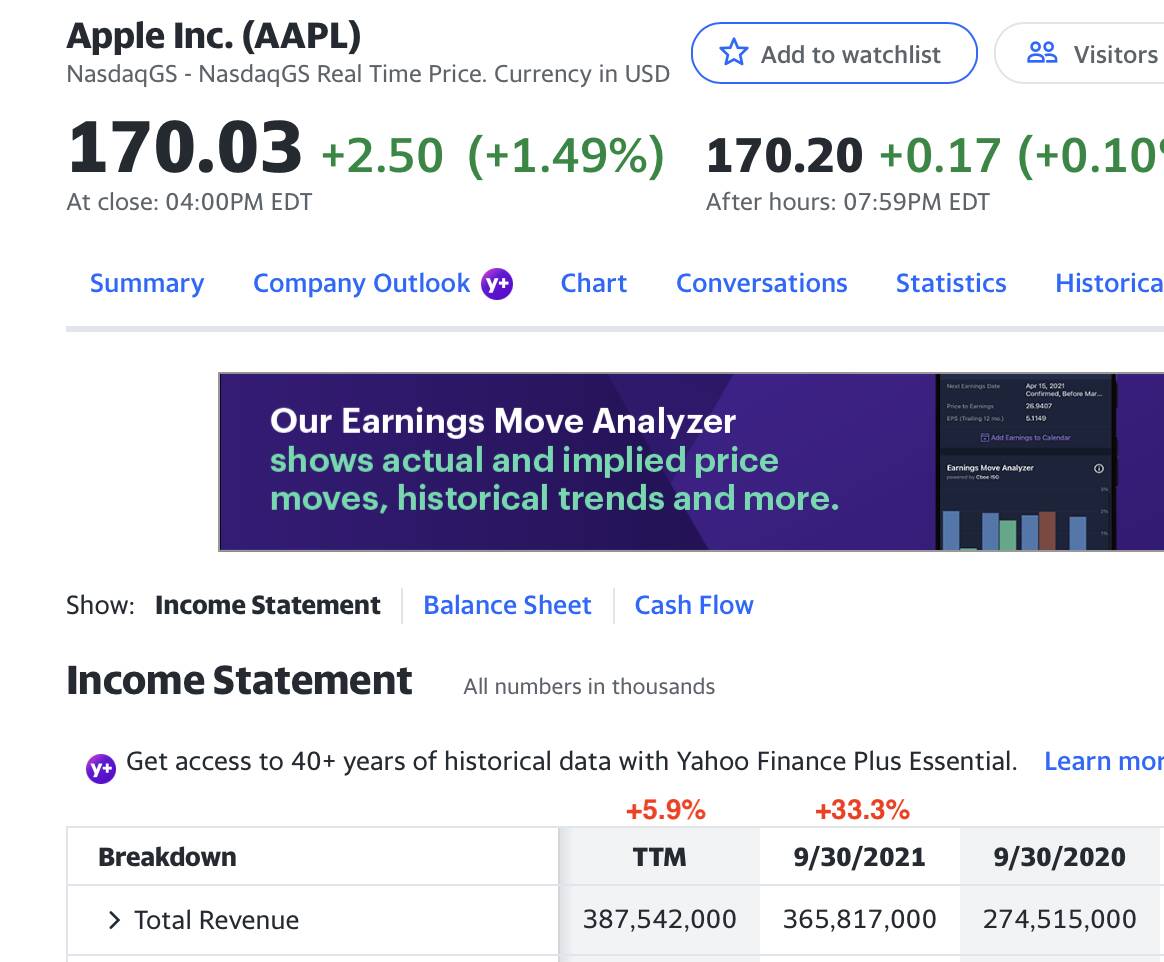Switch to the Chart tab

(593, 284)
